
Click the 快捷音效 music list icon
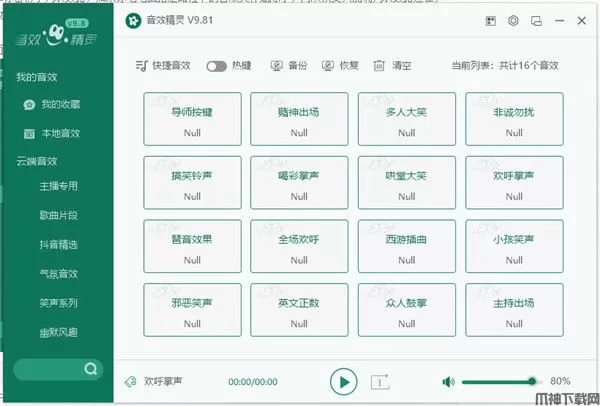[141, 66]
